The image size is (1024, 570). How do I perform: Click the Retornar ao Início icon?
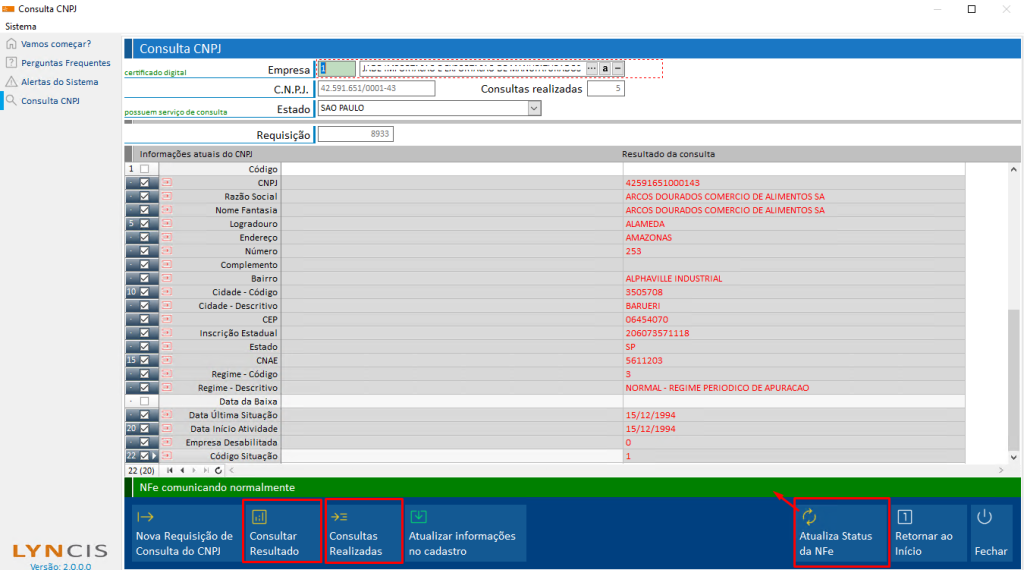[x=904, y=517]
